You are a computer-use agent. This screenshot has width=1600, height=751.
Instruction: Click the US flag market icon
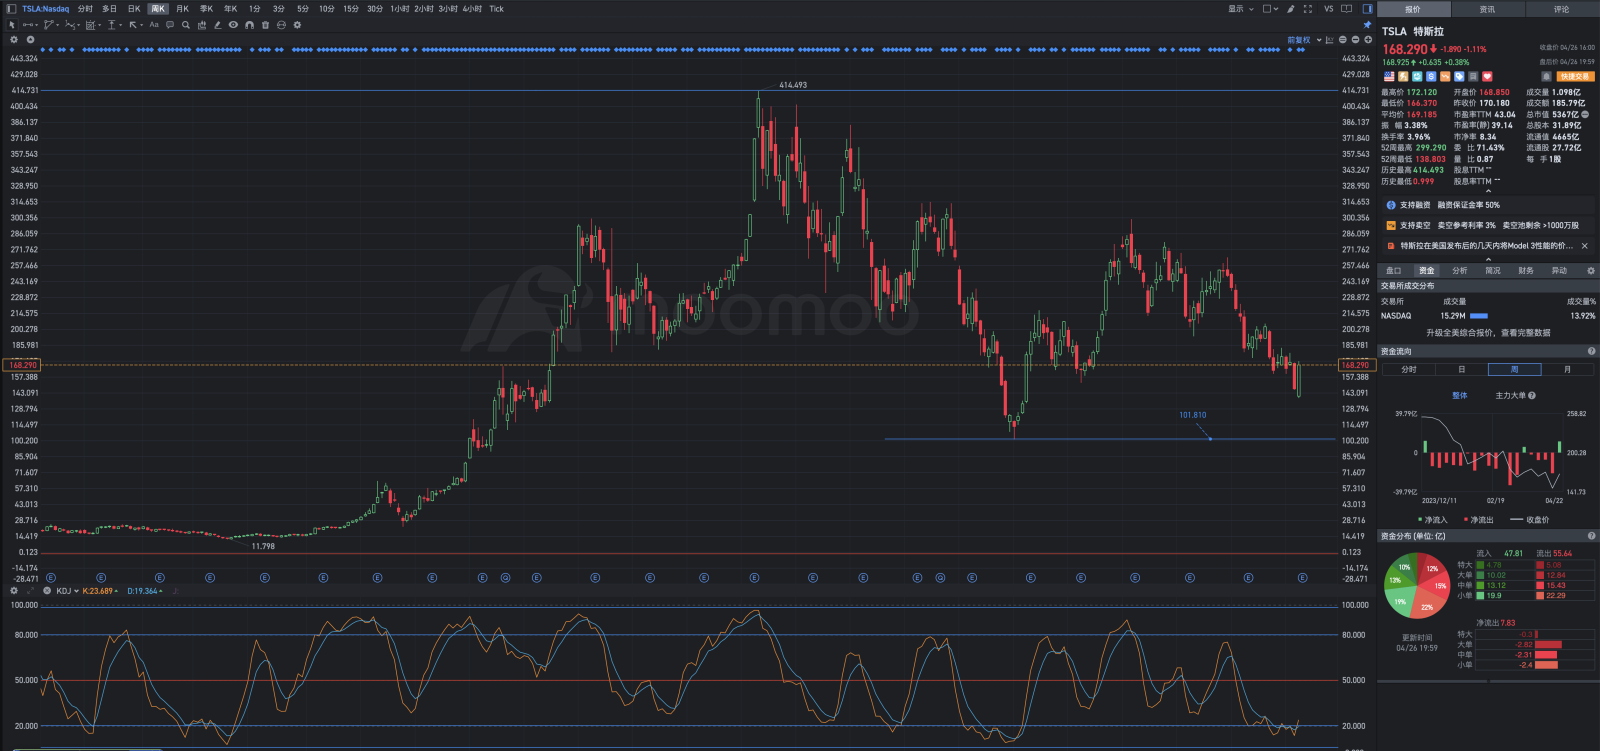coord(1389,76)
